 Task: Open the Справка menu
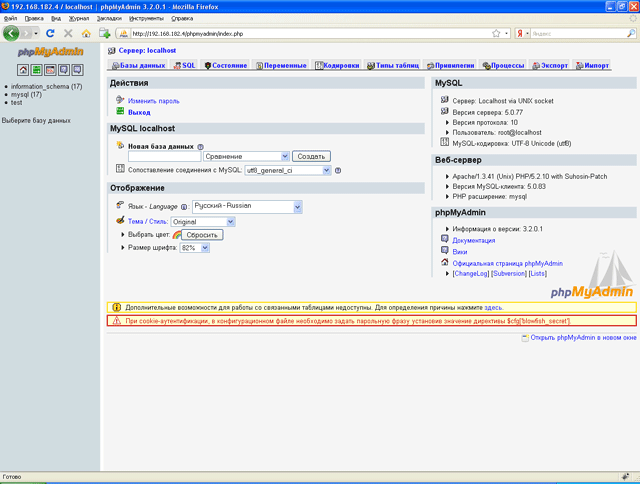182,18
